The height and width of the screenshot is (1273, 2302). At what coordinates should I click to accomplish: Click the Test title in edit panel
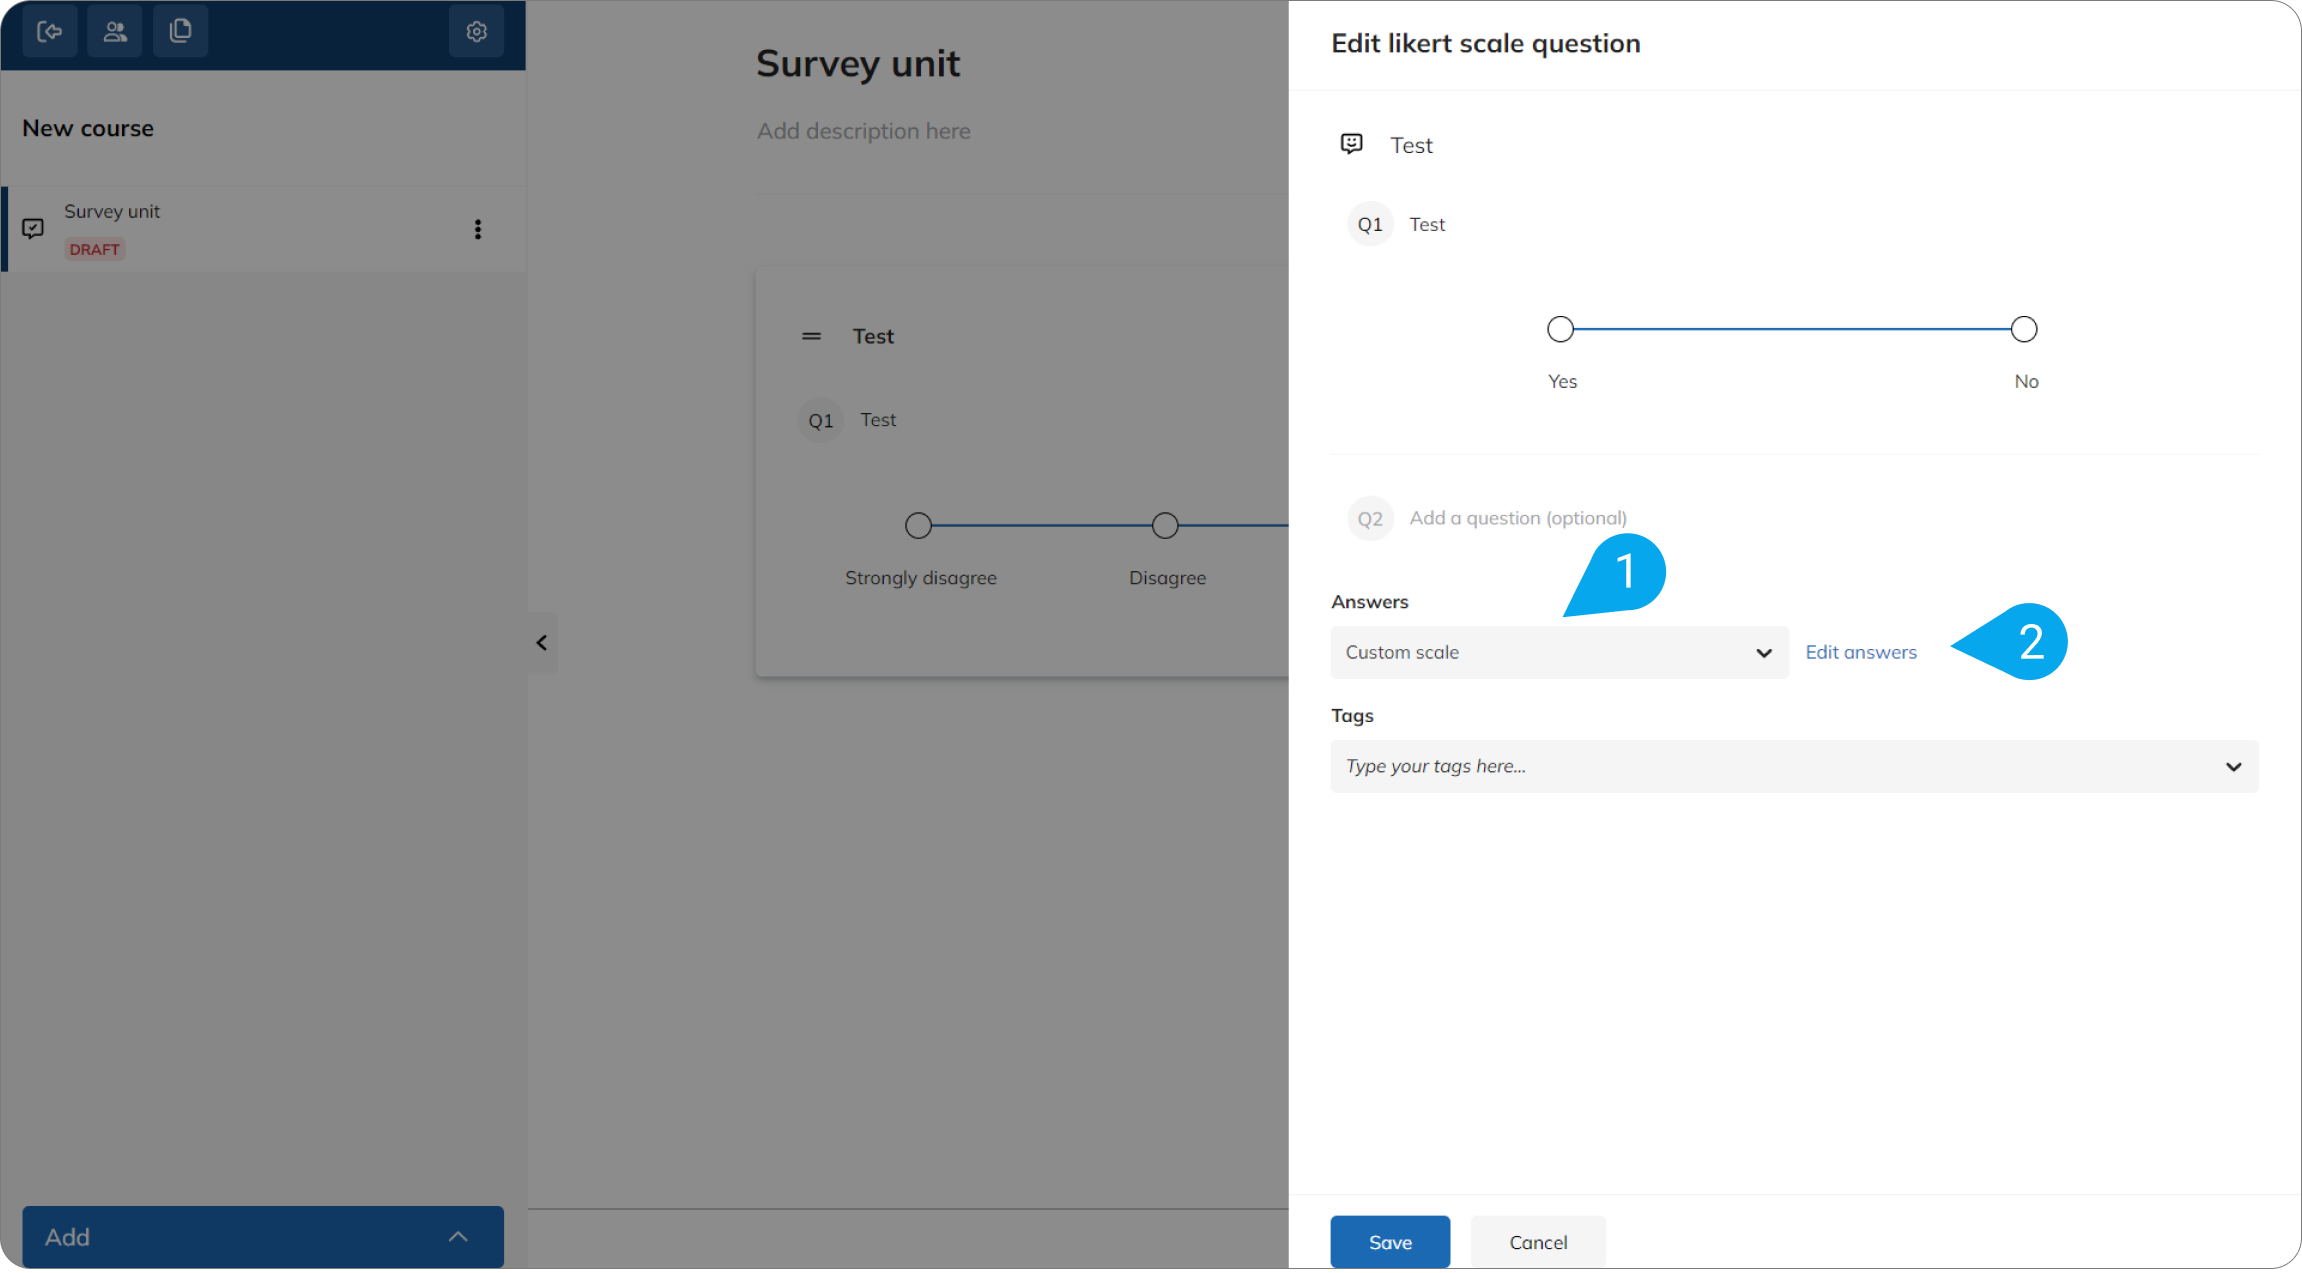click(1411, 145)
